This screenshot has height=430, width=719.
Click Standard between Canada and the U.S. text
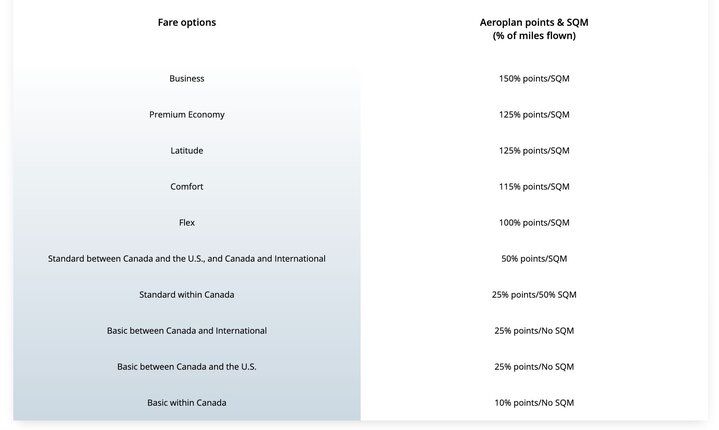pos(187,258)
